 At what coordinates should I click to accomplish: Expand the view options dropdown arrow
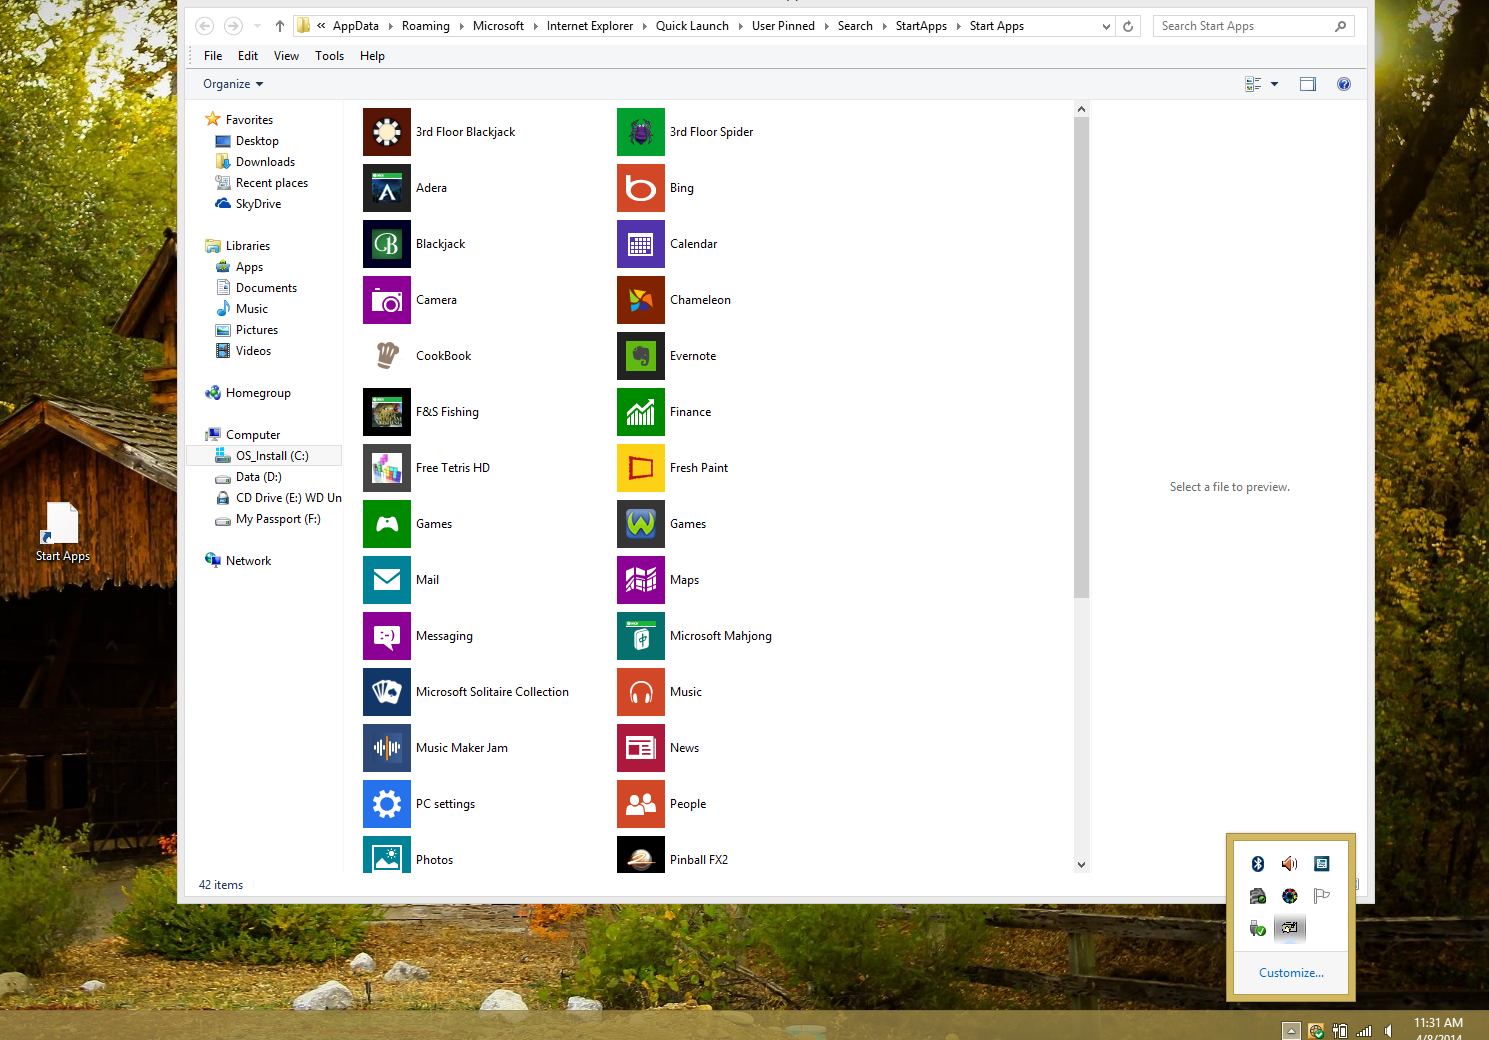[x=1275, y=84]
